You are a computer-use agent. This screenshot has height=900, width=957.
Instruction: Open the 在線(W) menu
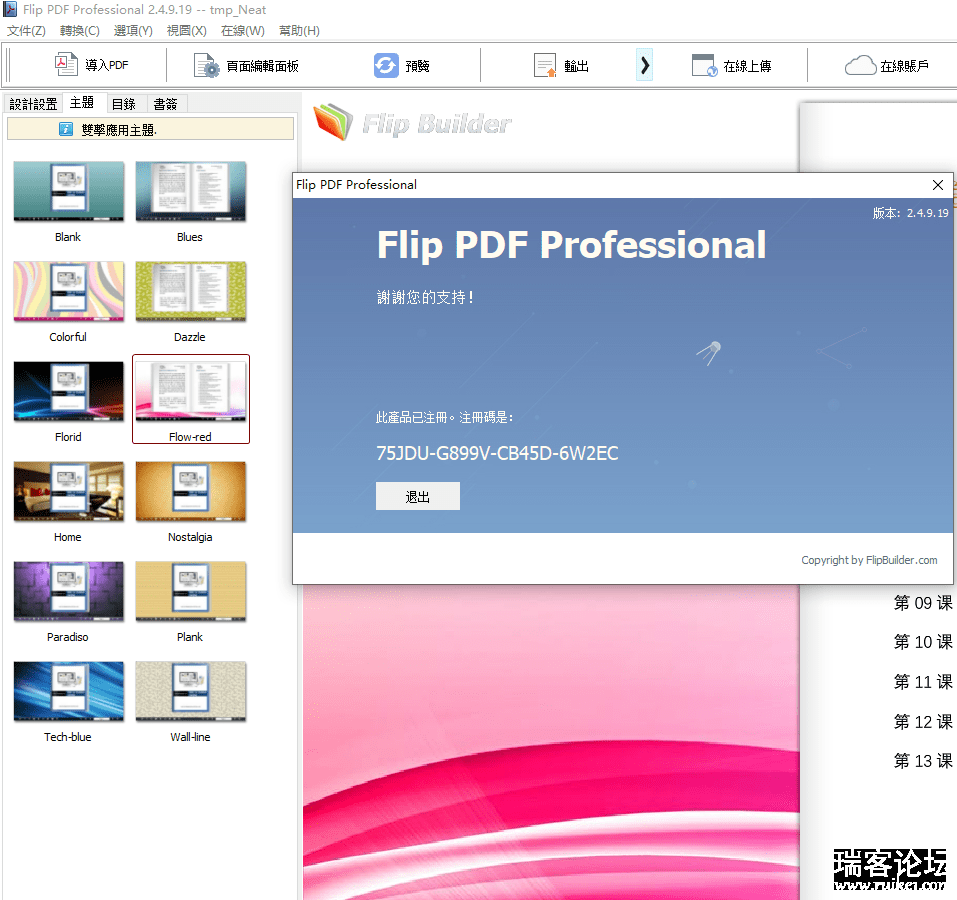[243, 31]
